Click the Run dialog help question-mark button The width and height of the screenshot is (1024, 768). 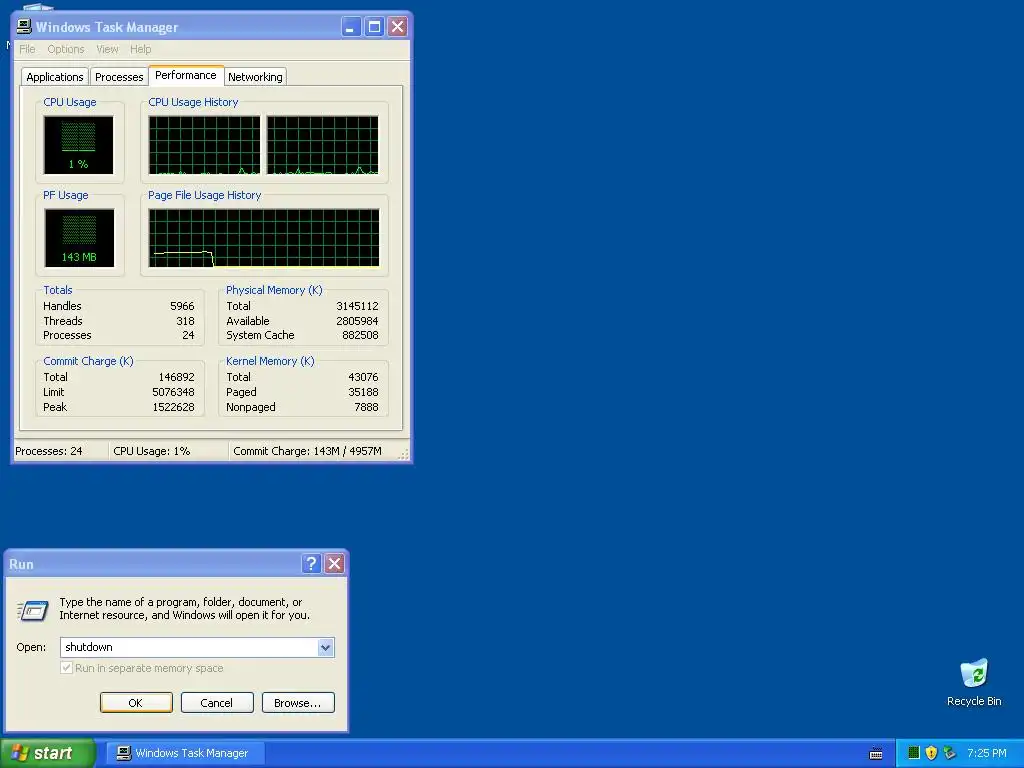(312, 564)
